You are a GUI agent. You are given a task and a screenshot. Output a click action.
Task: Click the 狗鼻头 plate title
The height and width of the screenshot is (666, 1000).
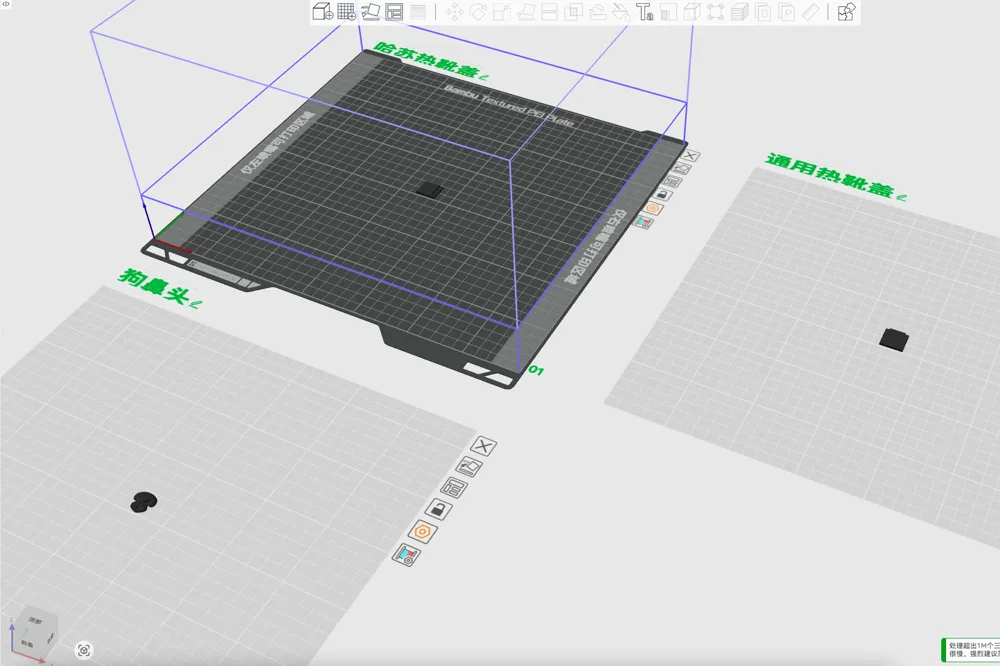point(153,286)
